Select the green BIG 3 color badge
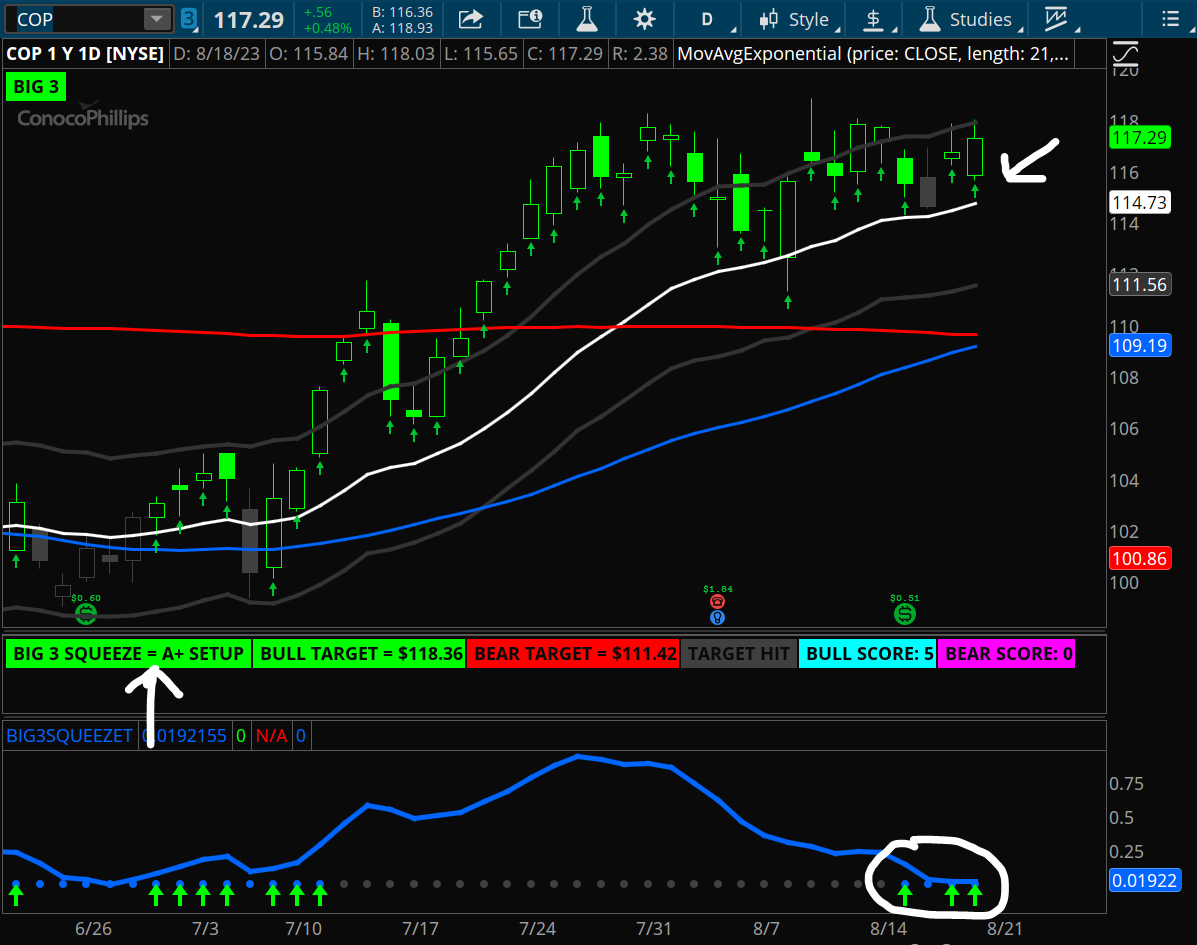1197x945 pixels. [36, 87]
